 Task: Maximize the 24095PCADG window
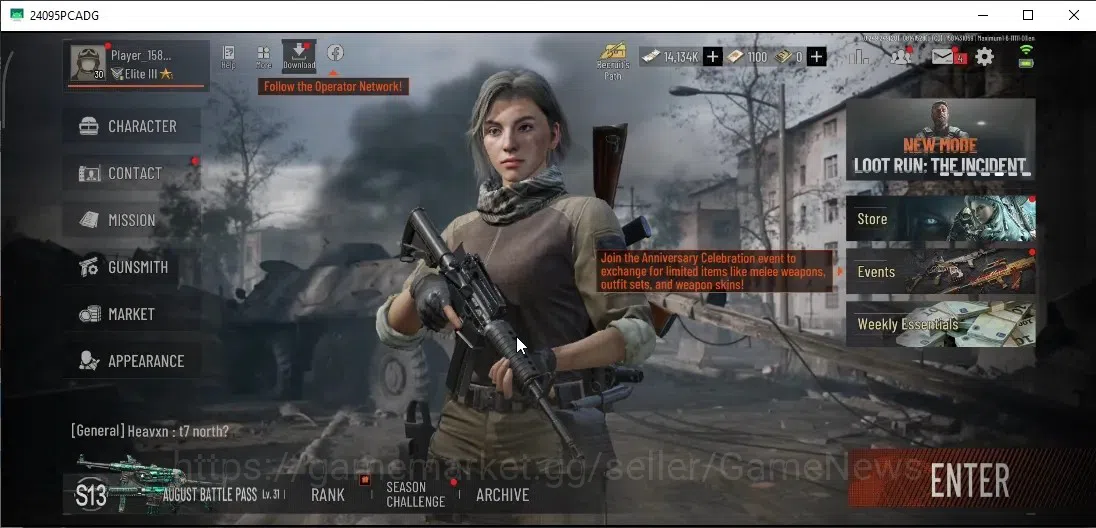click(1028, 15)
